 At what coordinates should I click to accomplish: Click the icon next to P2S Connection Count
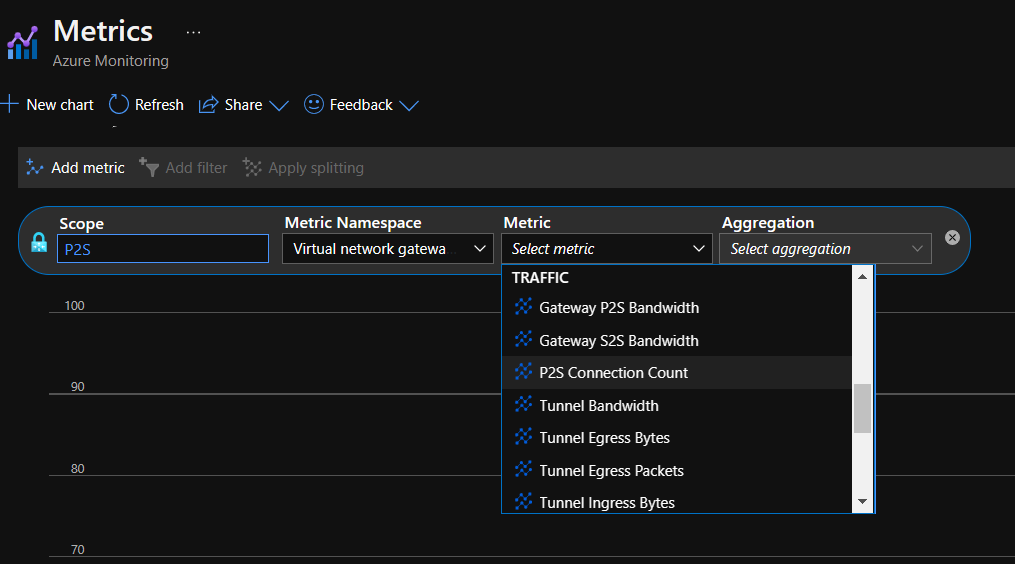point(523,372)
